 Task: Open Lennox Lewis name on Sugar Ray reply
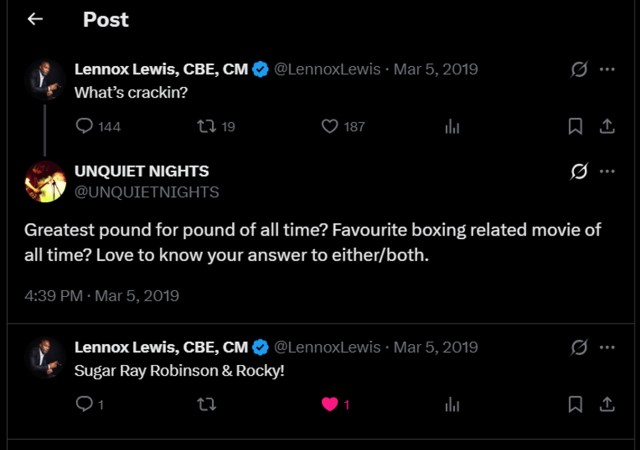pos(161,347)
